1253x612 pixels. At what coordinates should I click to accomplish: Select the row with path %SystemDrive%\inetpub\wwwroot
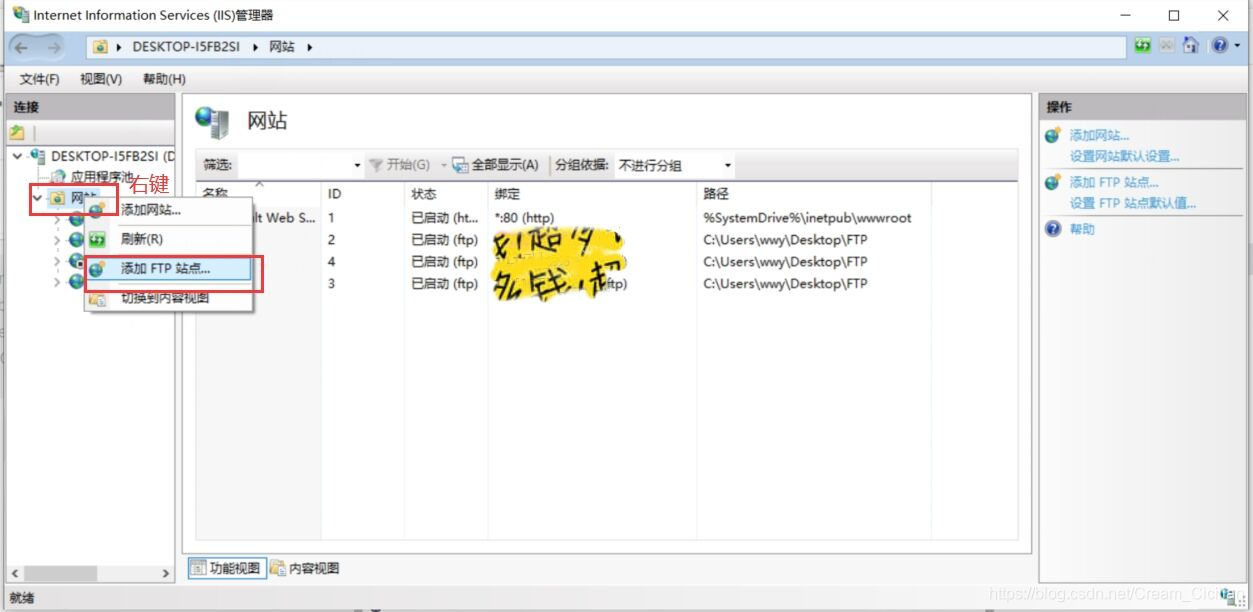(606, 218)
